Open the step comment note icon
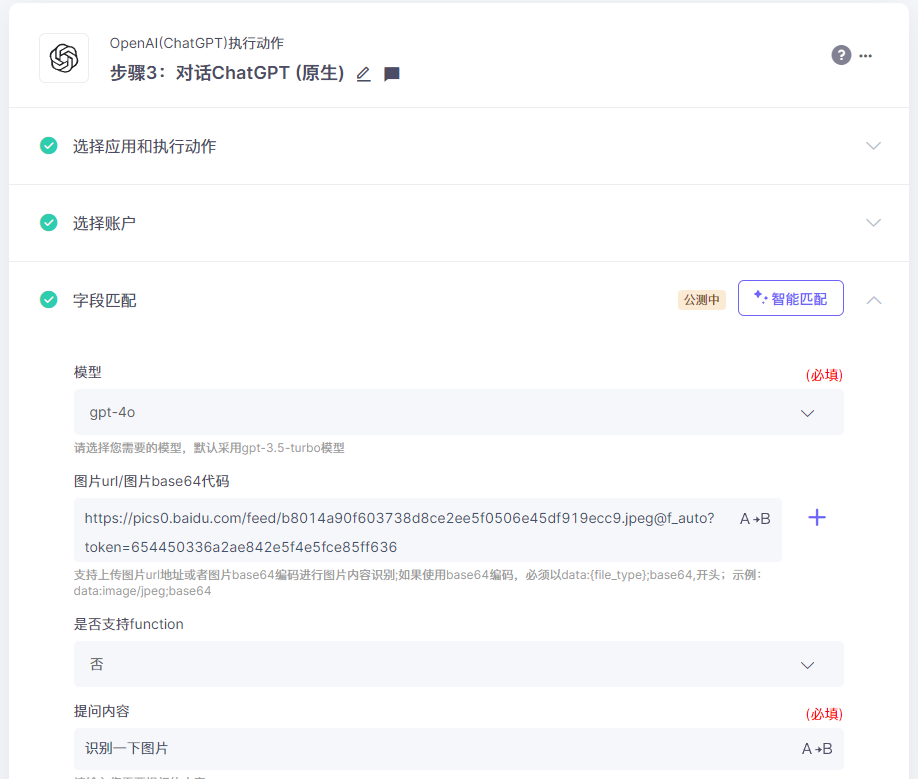This screenshot has height=779, width=918. pos(392,74)
